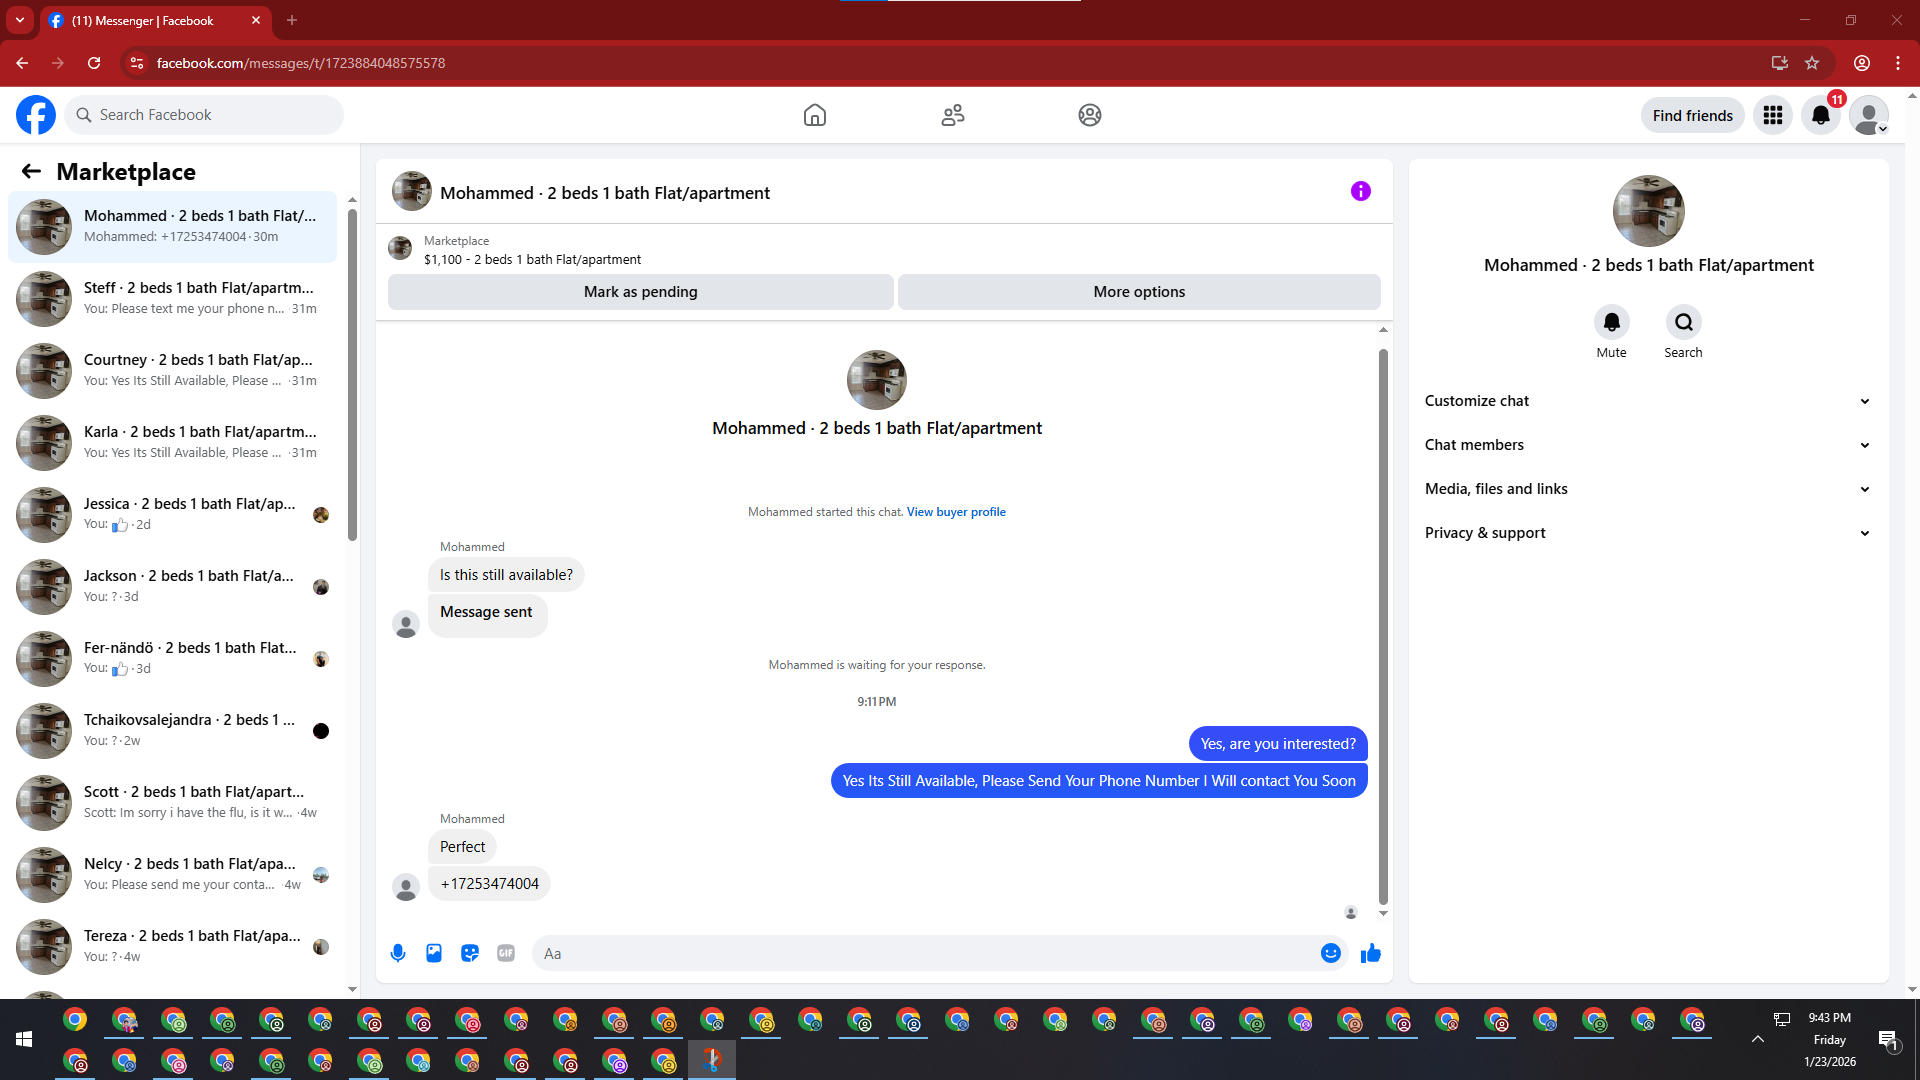
Task: Open Facebook notifications bell
Action: click(x=1821, y=115)
